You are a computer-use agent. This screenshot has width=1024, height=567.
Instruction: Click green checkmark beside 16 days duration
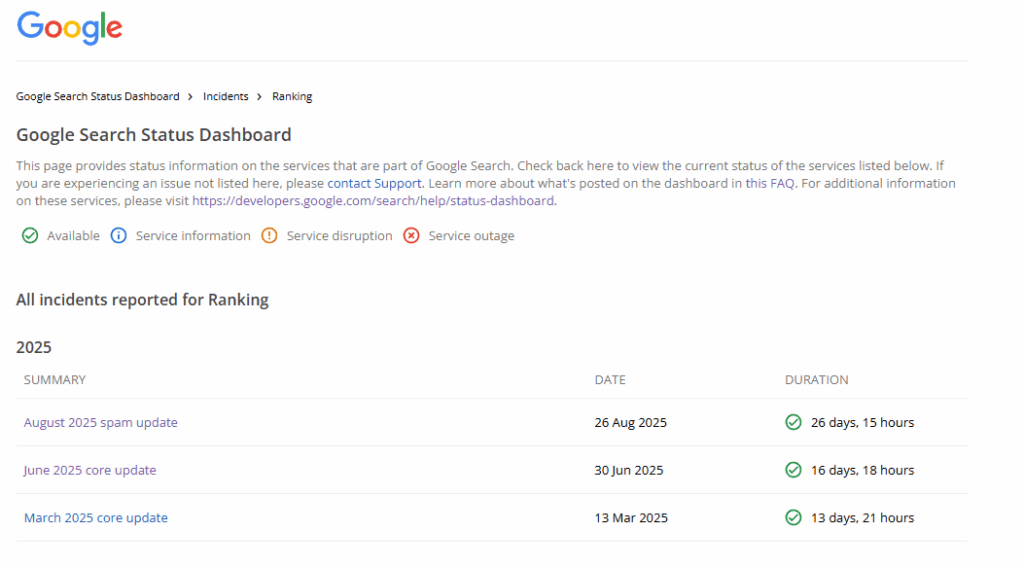(x=793, y=470)
